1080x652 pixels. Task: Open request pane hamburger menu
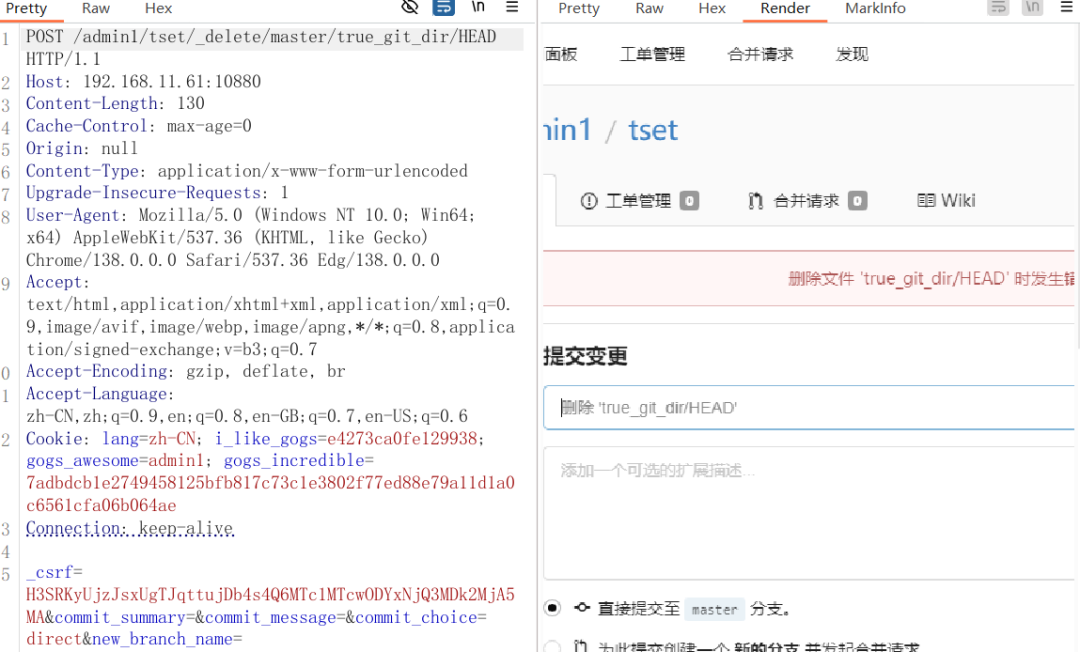[512, 7]
